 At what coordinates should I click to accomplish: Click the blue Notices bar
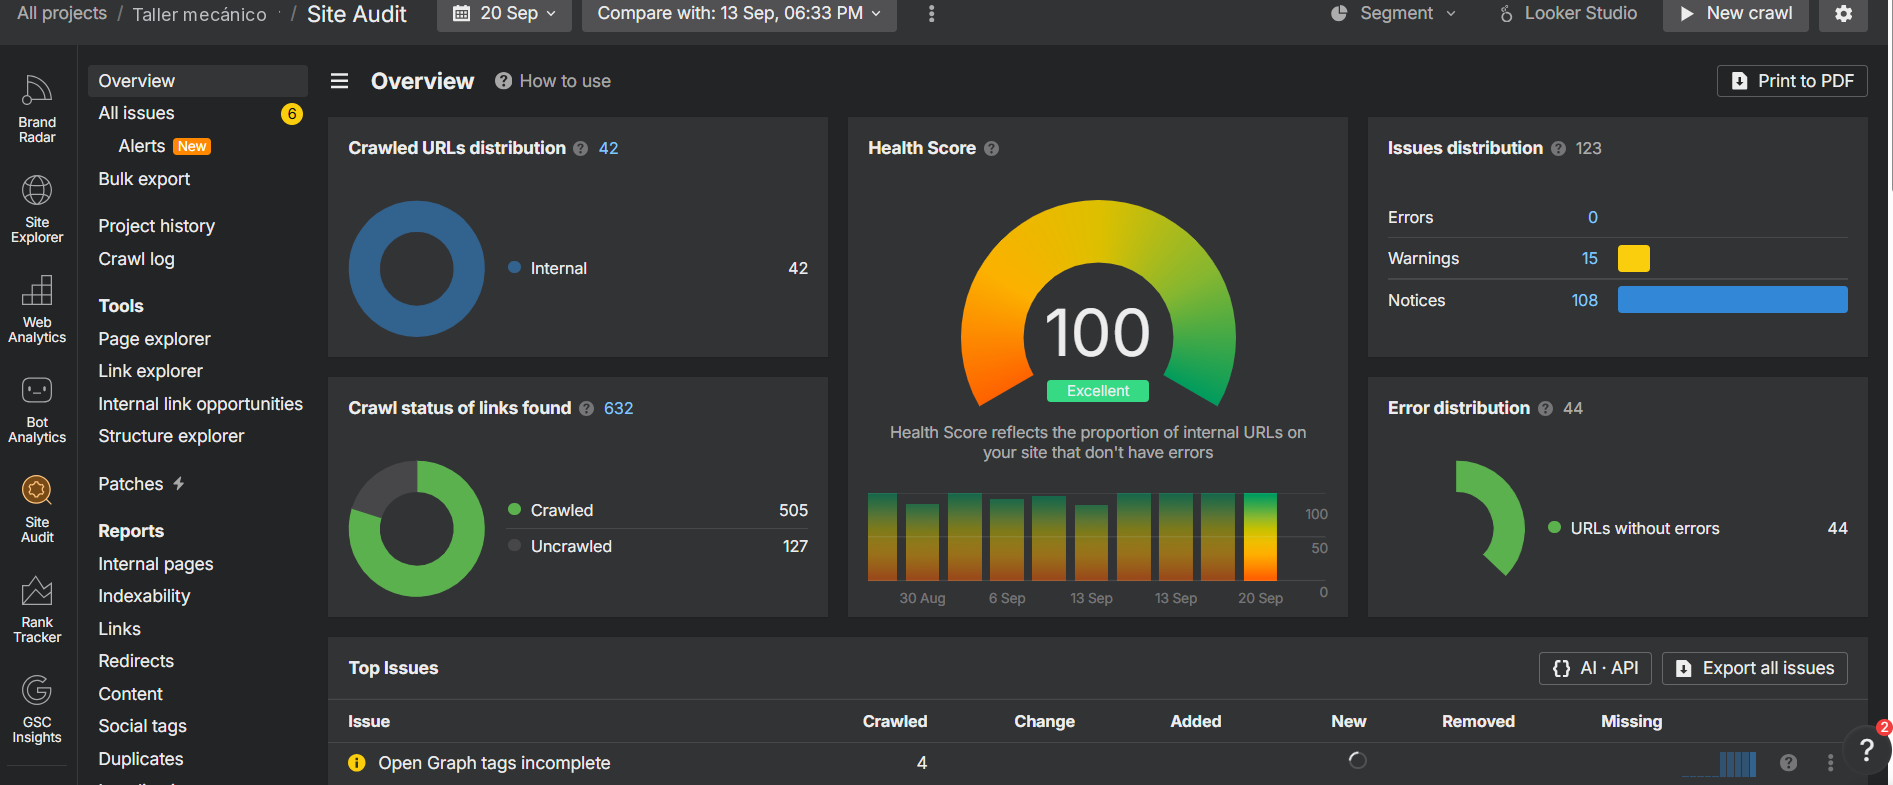pos(1733,300)
